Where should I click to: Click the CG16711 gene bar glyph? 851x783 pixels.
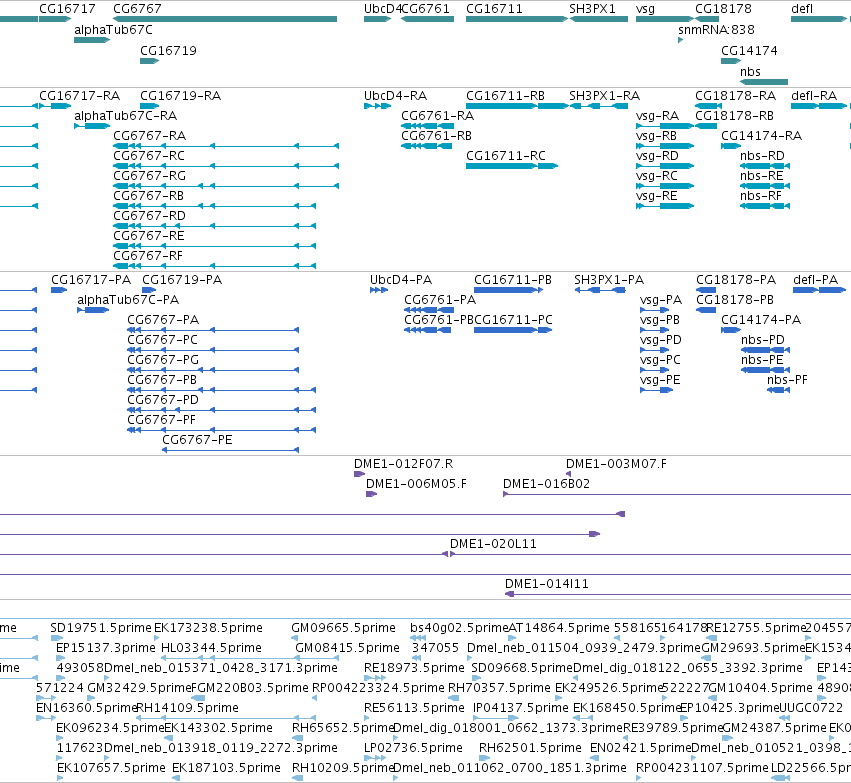tap(517, 19)
